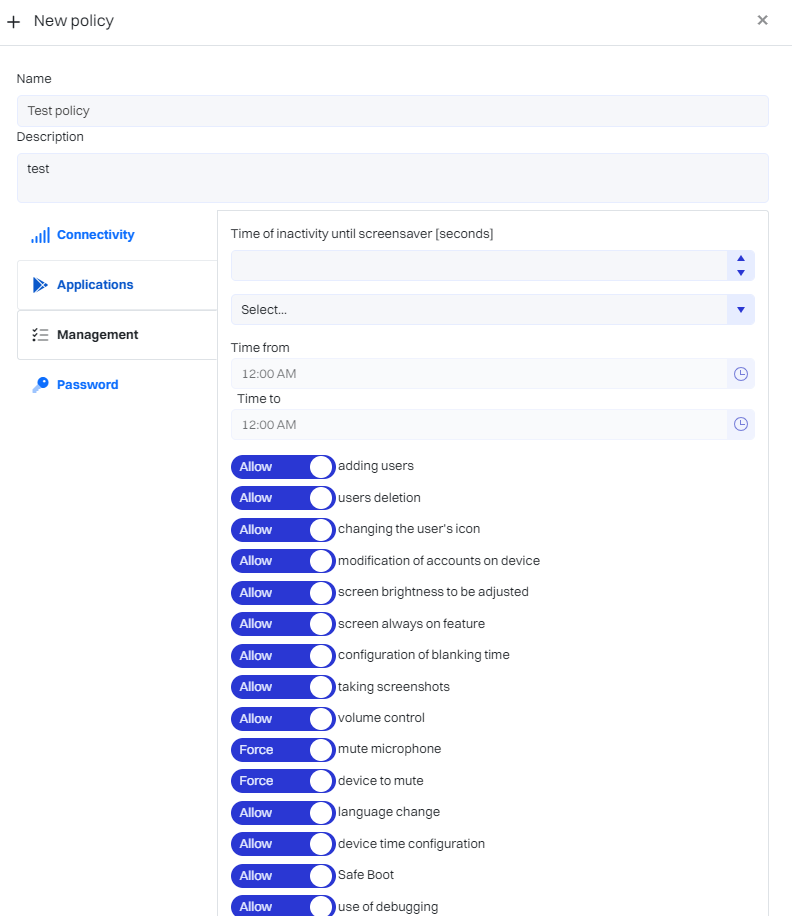Toggle the volume control switch

pyautogui.click(x=283, y=719)
